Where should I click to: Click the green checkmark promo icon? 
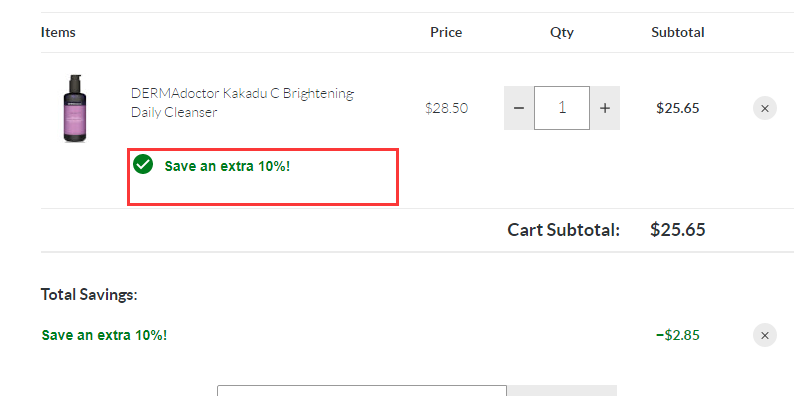tap(143, 165)
